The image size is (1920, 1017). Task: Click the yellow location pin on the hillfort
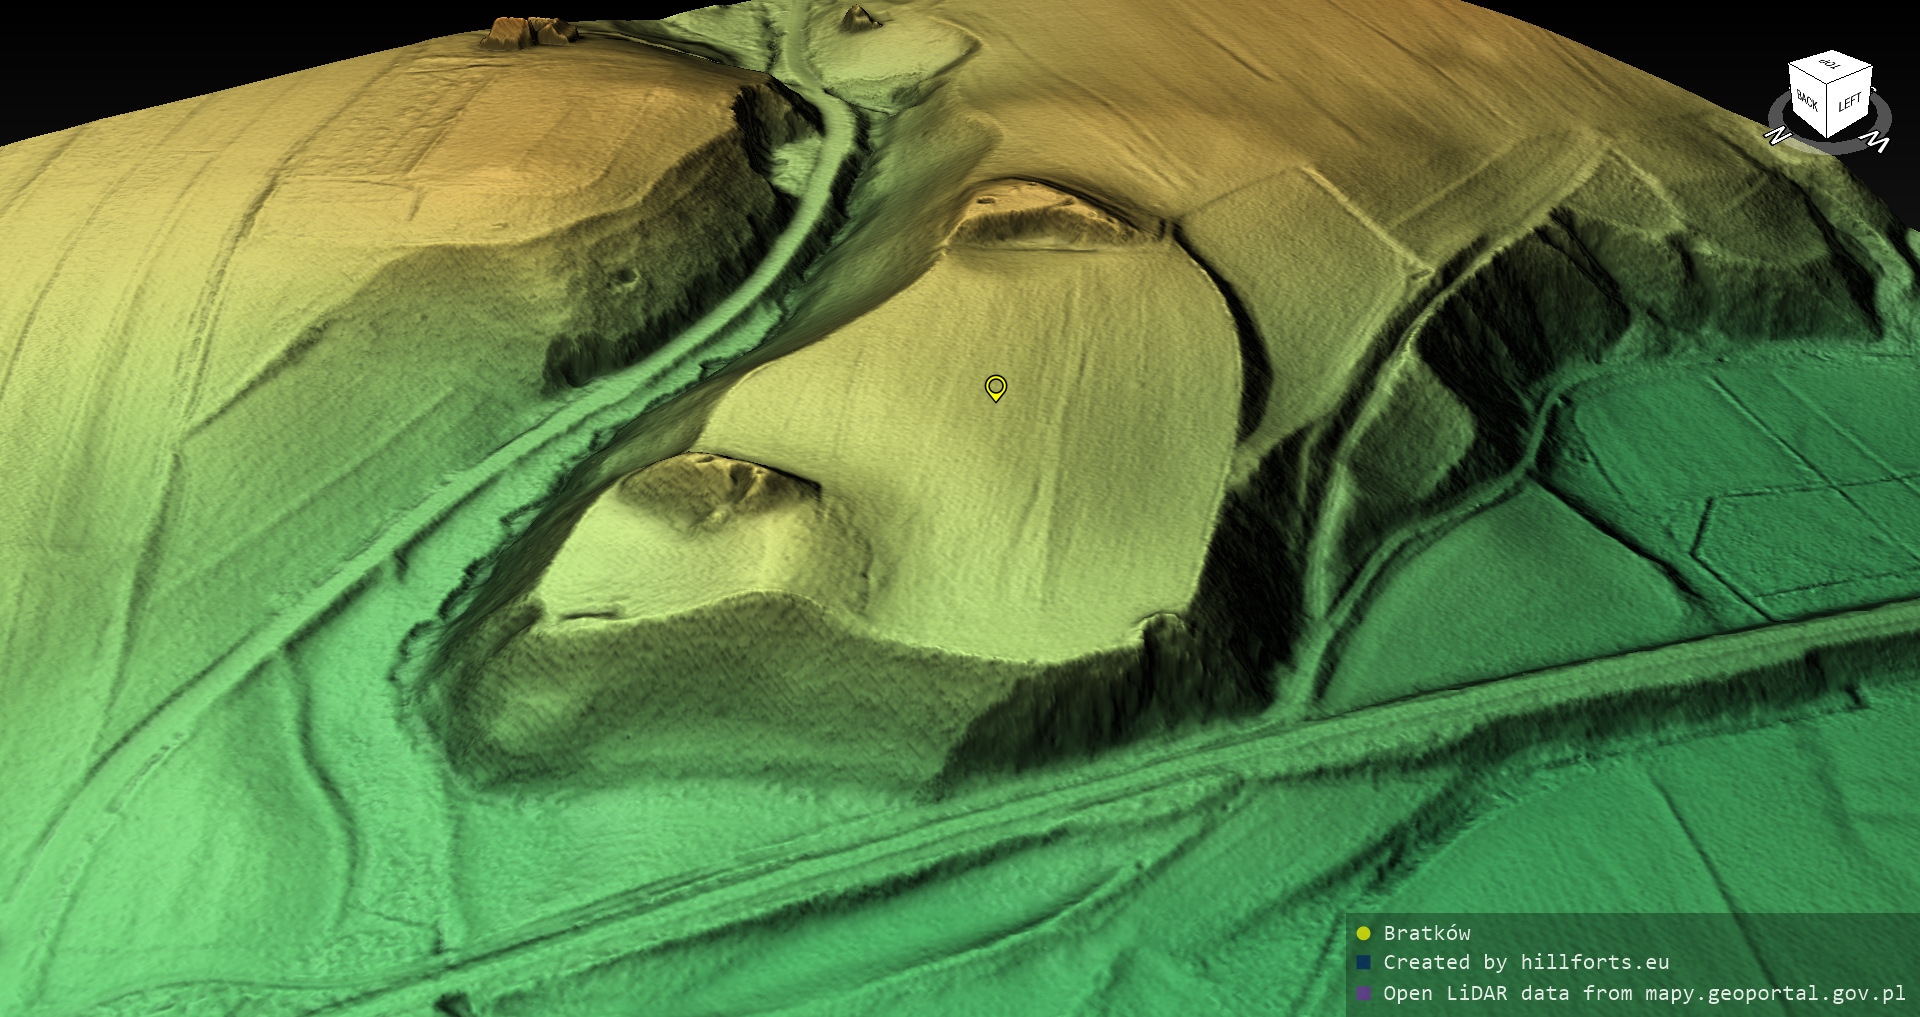995,387
